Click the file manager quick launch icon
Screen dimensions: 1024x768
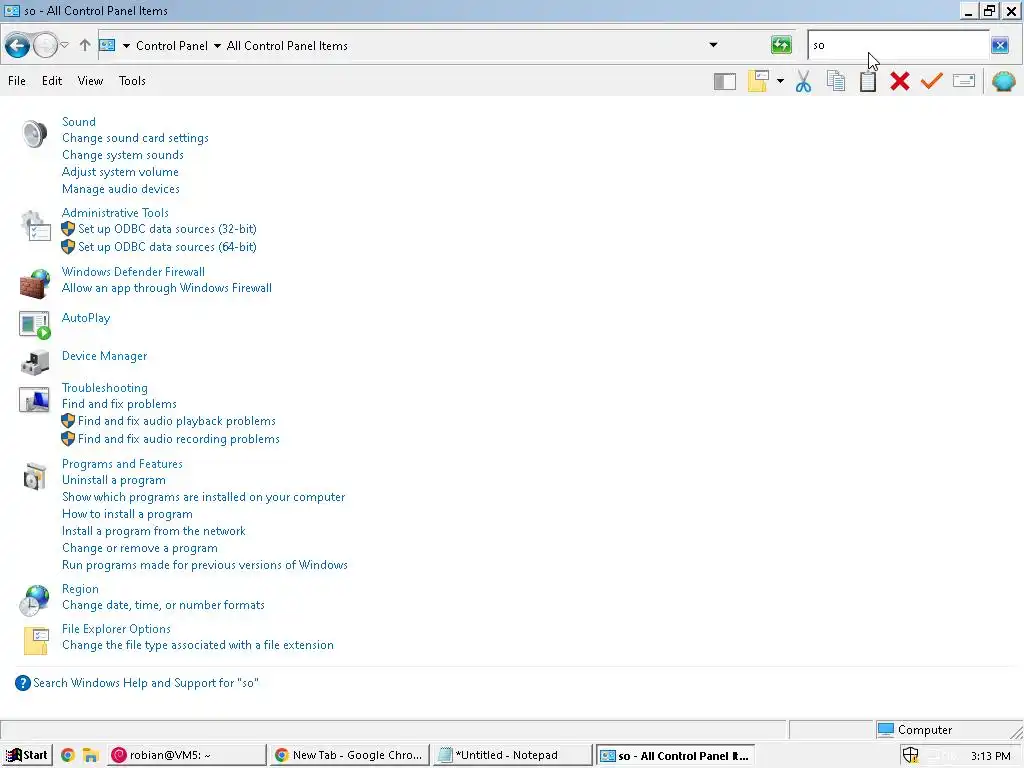(x=90, y=755)
